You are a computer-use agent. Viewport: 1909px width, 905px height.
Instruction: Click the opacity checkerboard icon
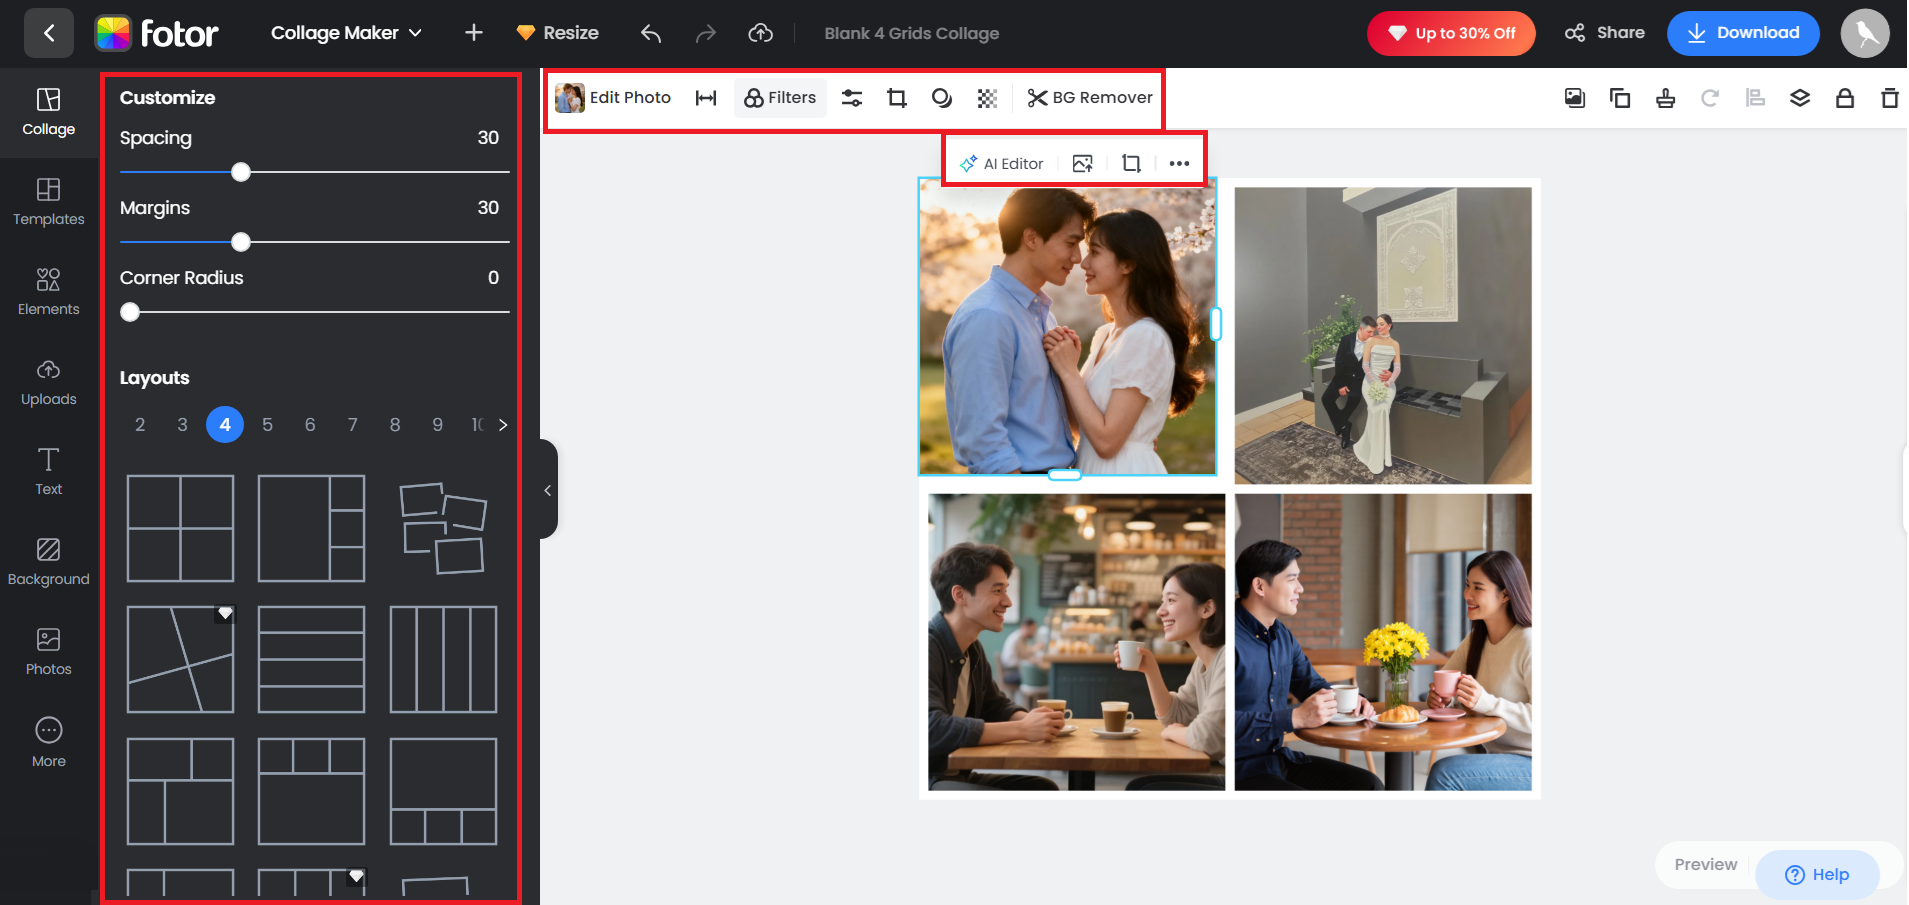[987, 97]
